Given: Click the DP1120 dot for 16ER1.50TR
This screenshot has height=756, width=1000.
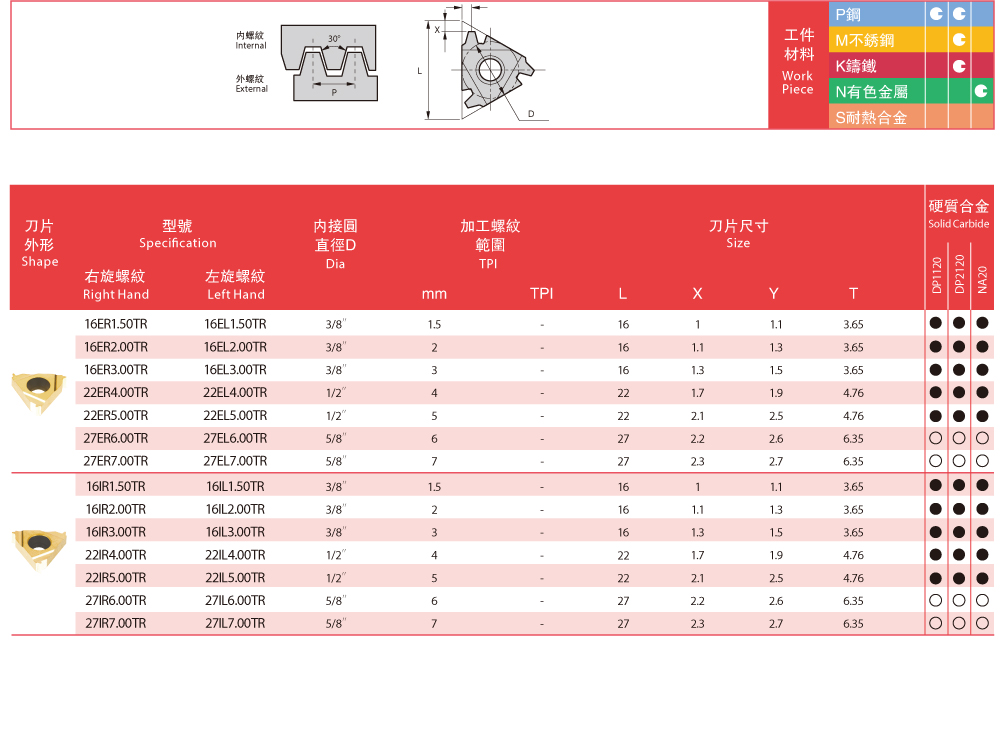Looking at the screenshot, I should pos(936,324).
